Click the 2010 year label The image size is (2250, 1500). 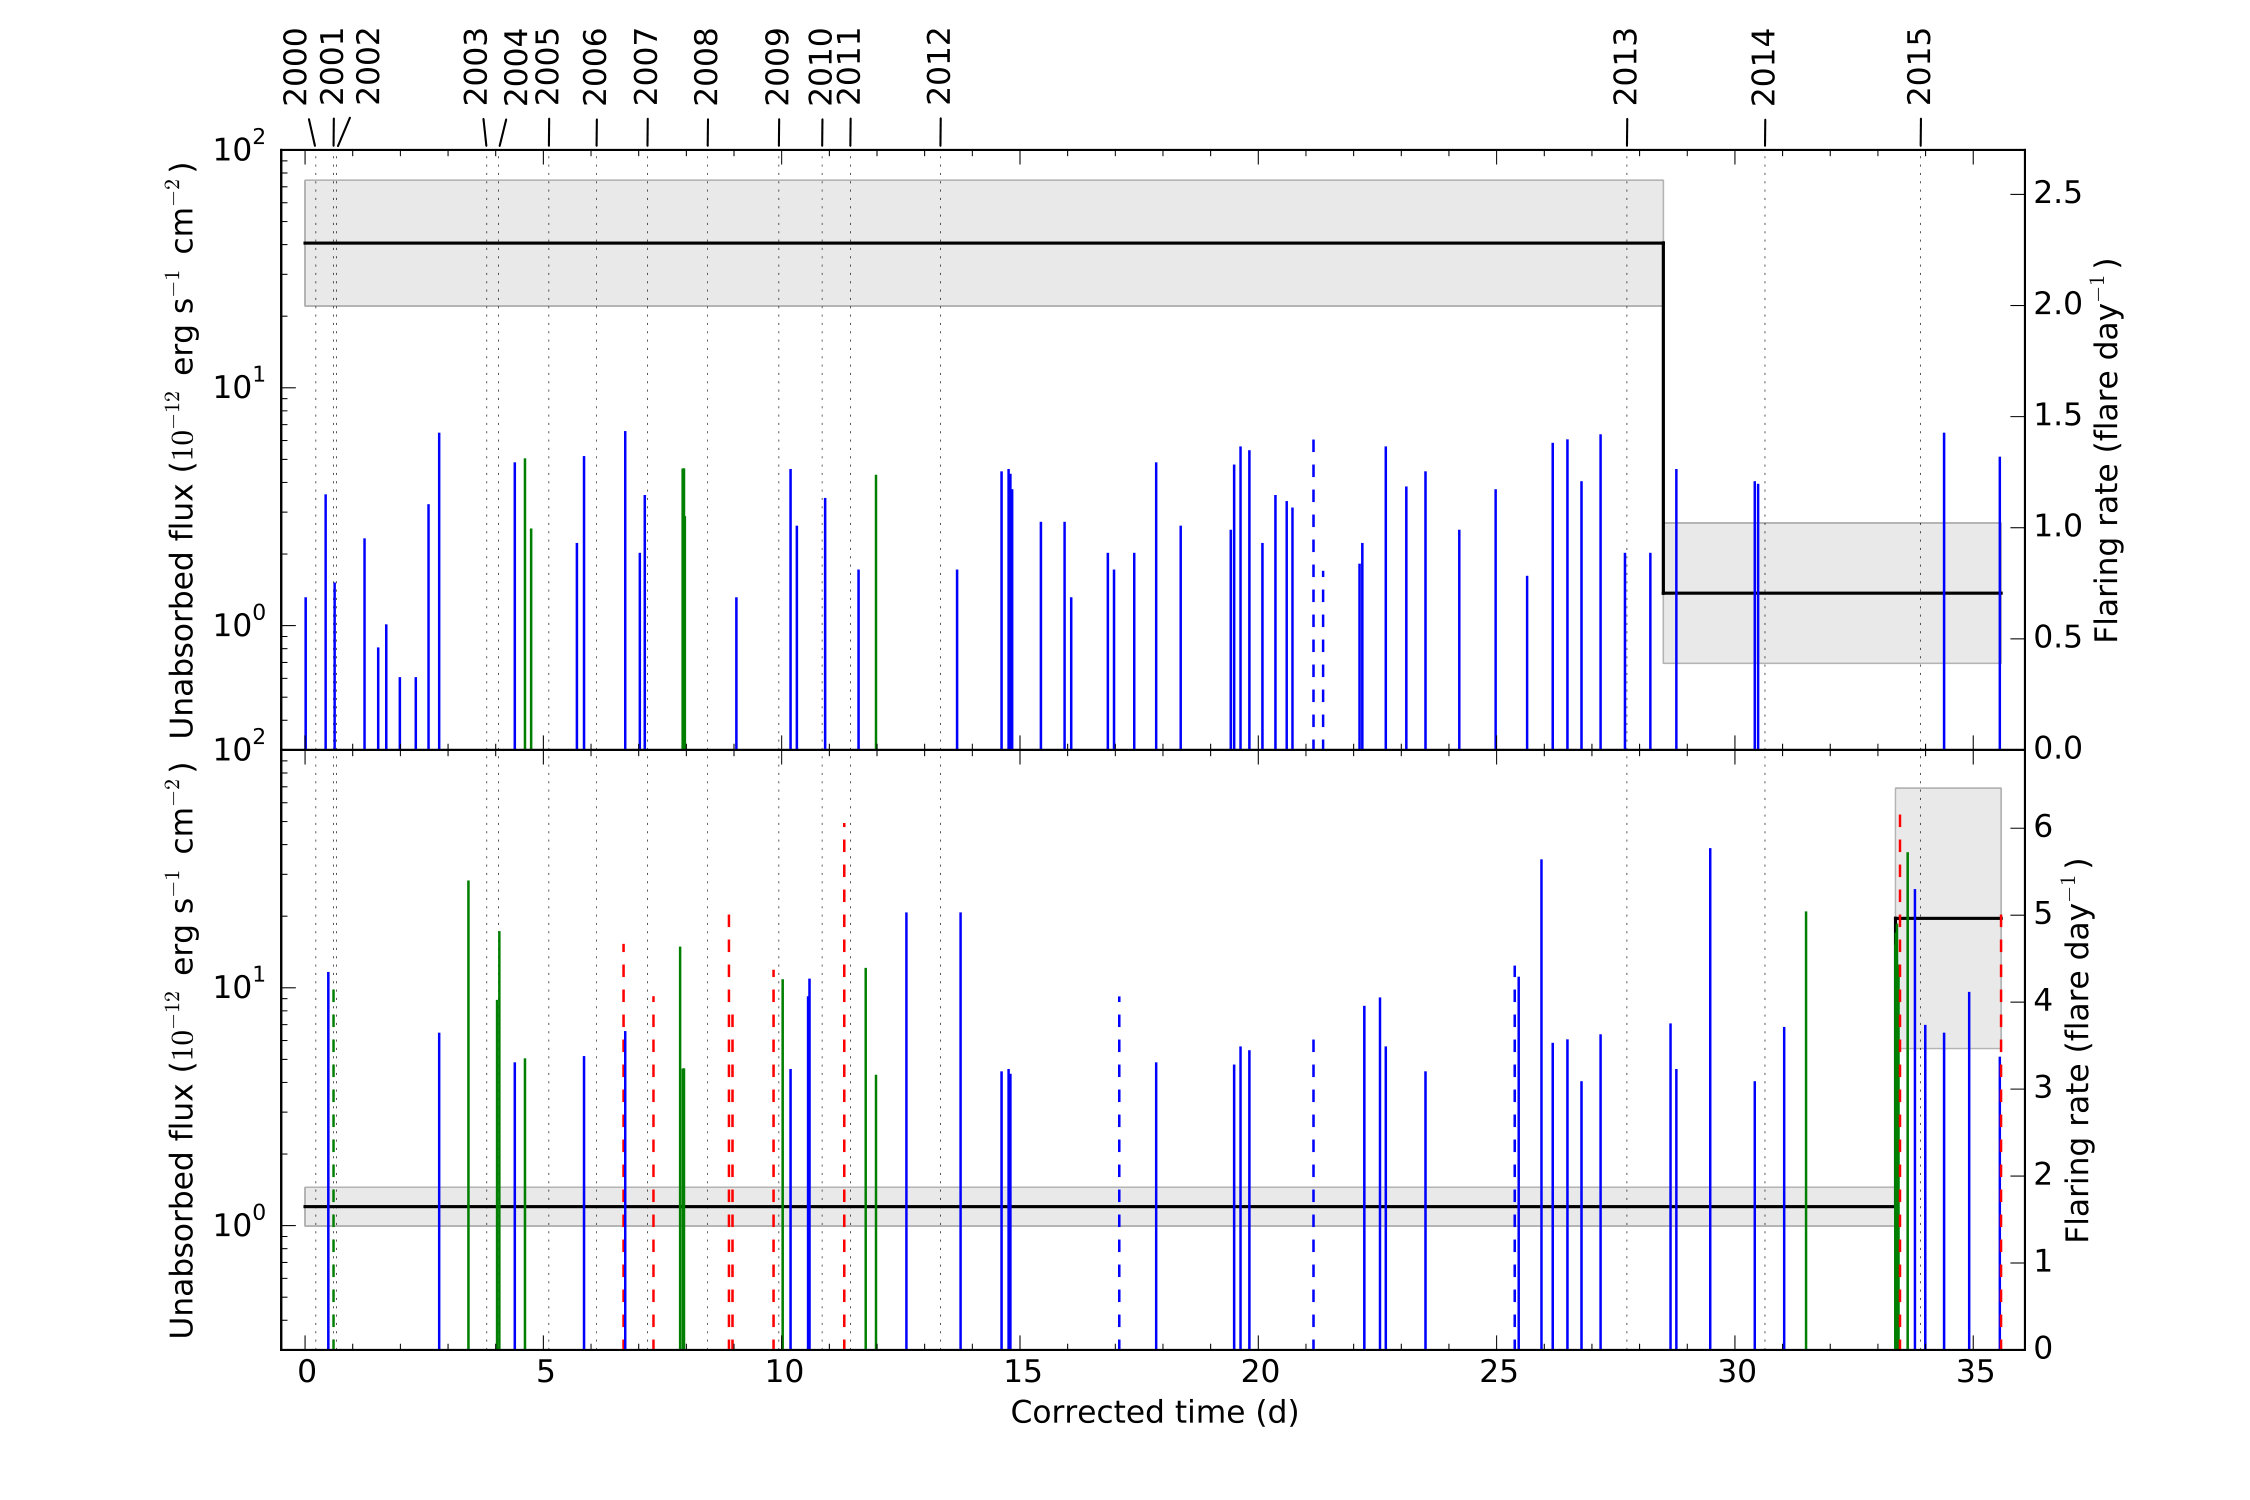821,67
